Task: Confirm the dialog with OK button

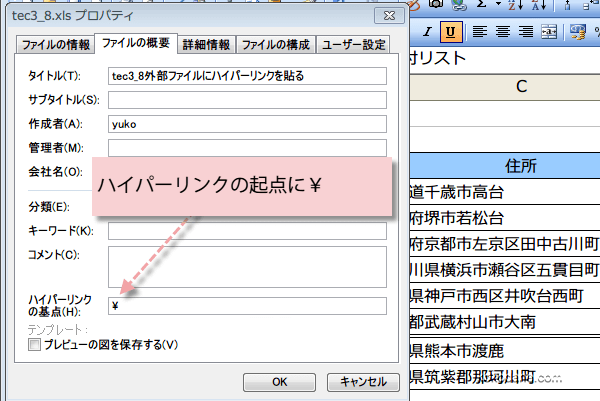Action: 279,382
